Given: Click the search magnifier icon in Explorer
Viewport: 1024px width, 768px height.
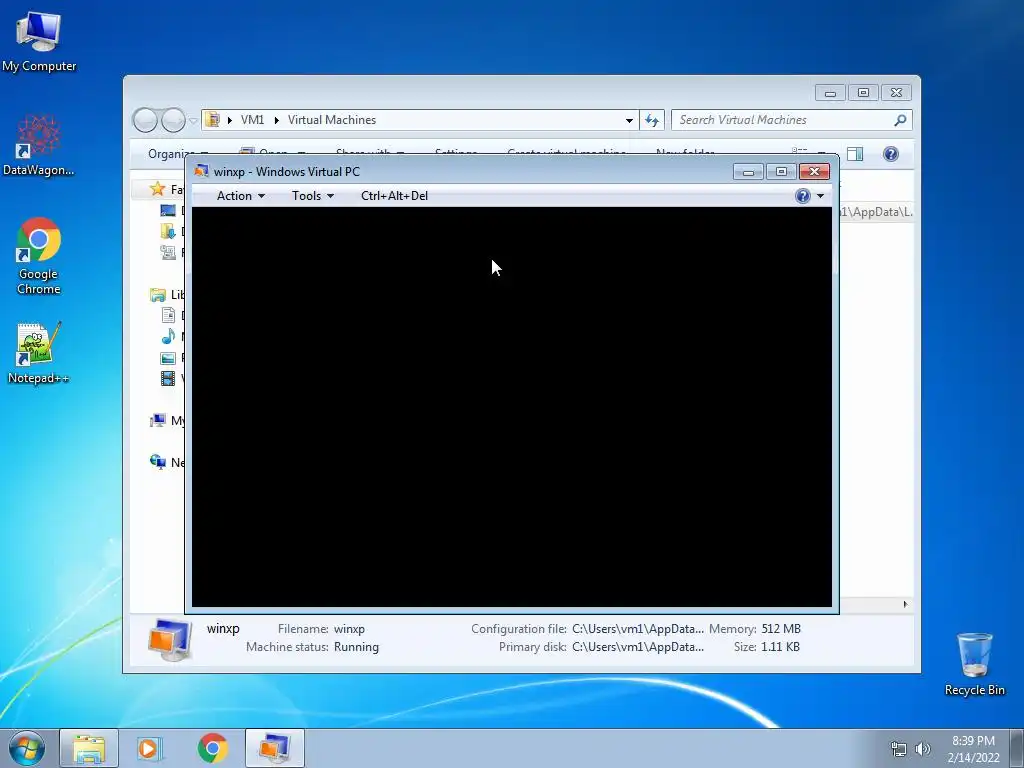Looking at the screenshot, I should [901, 120].
